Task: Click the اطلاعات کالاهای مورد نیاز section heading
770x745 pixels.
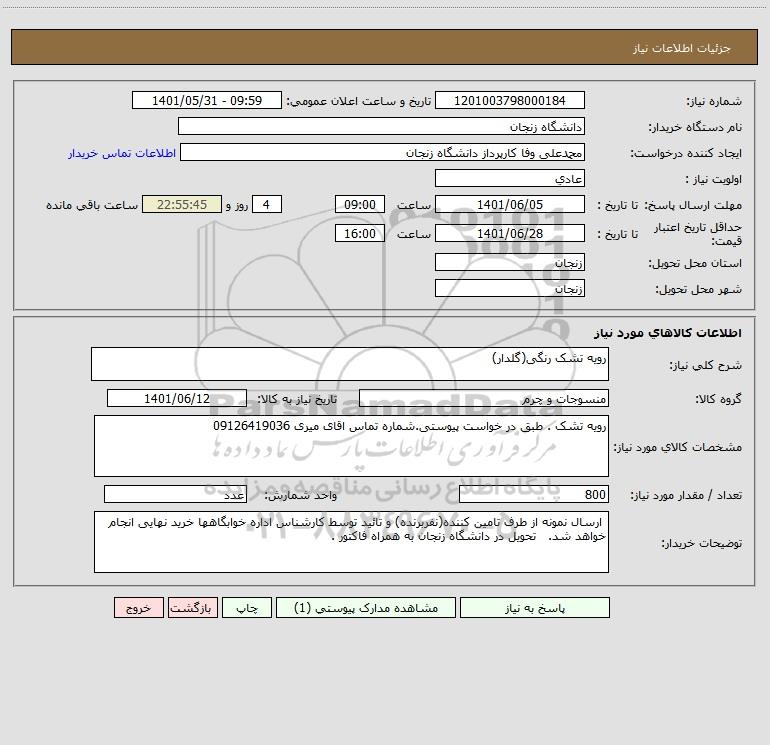Action: click(x=668, y=333)
